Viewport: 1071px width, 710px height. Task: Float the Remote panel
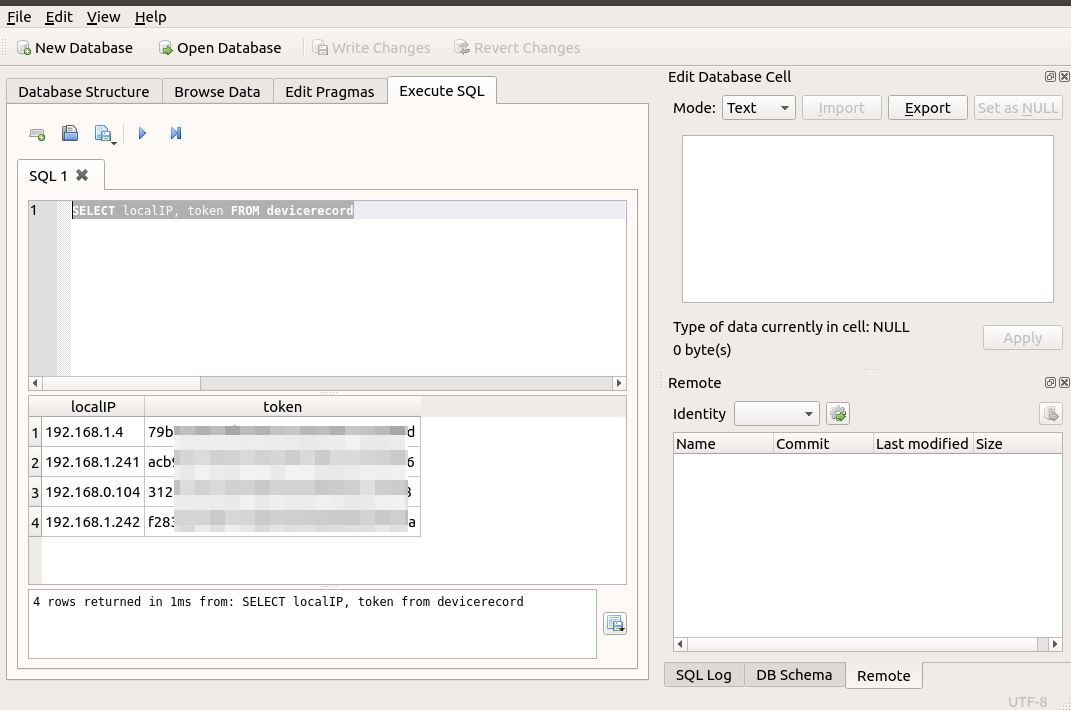click(x=1051, y=383)
